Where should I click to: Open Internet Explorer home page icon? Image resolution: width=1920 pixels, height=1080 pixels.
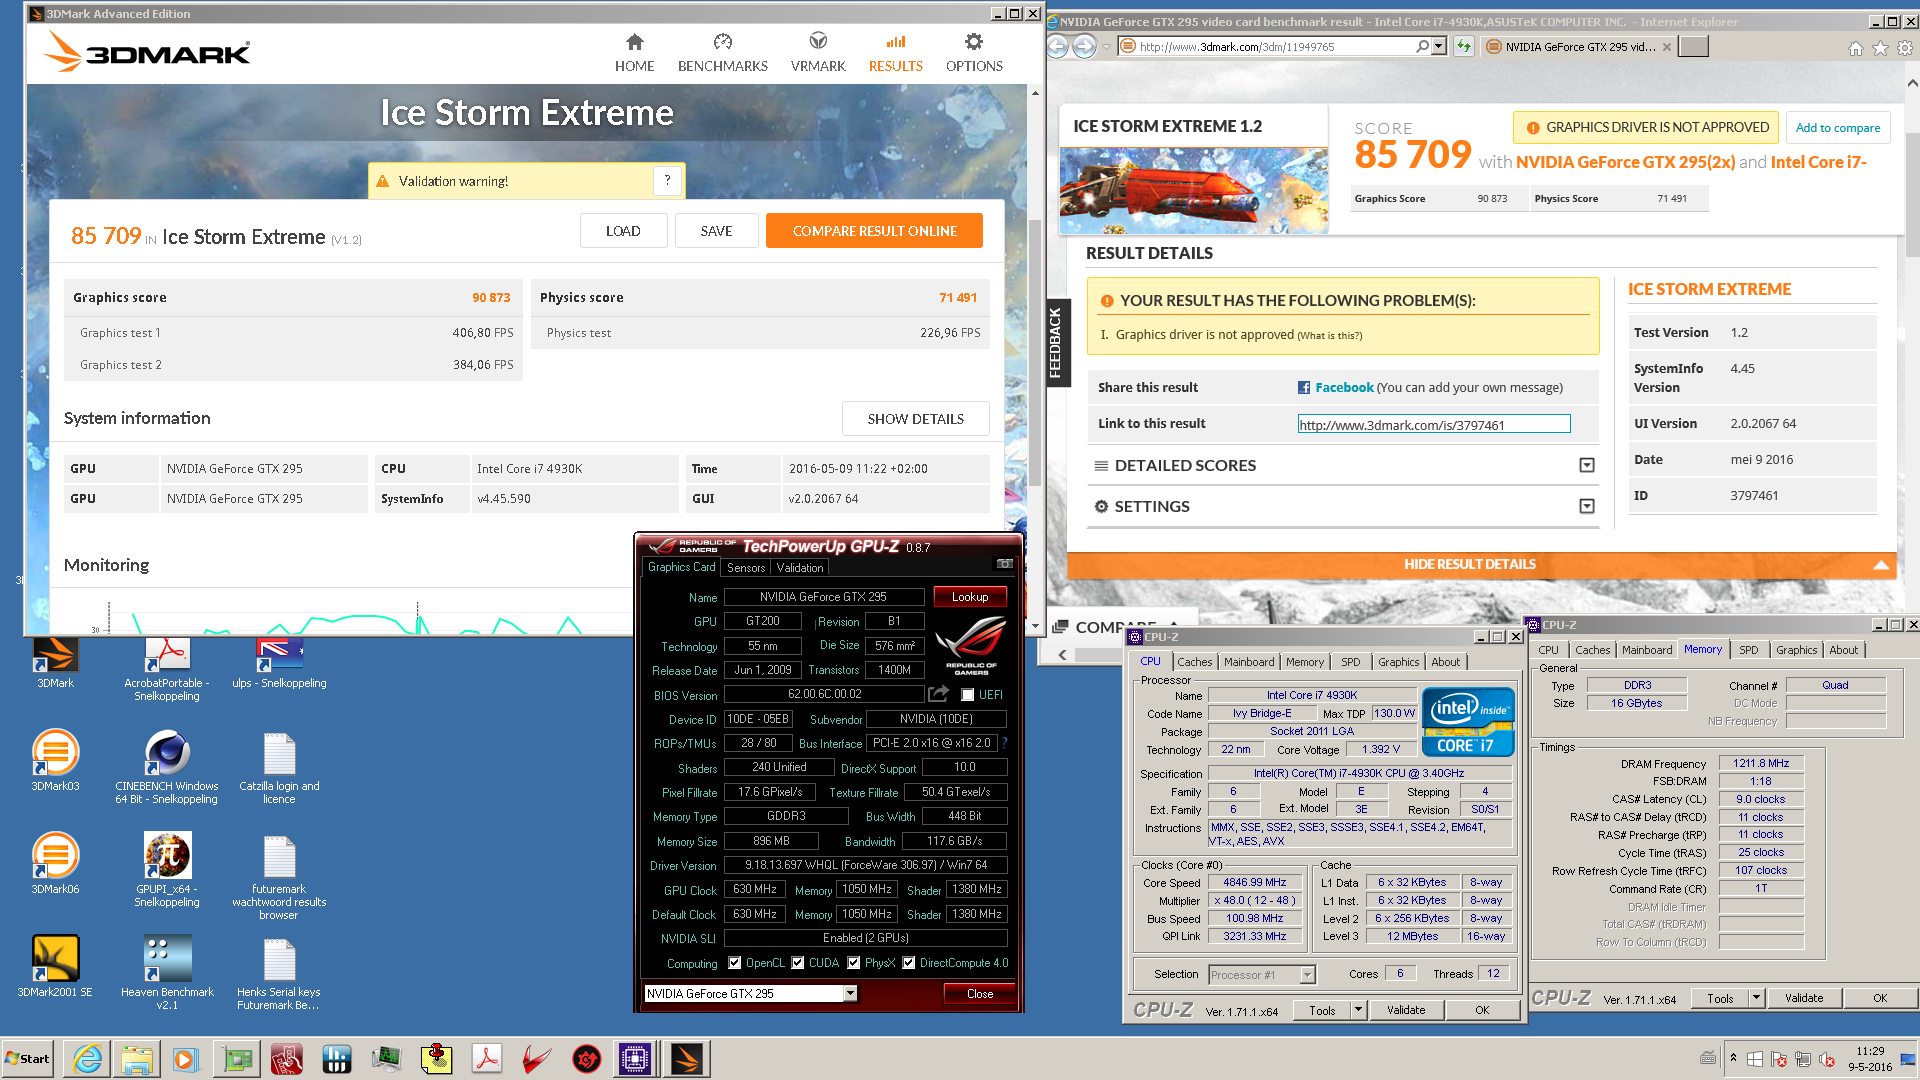(1856, 48)
